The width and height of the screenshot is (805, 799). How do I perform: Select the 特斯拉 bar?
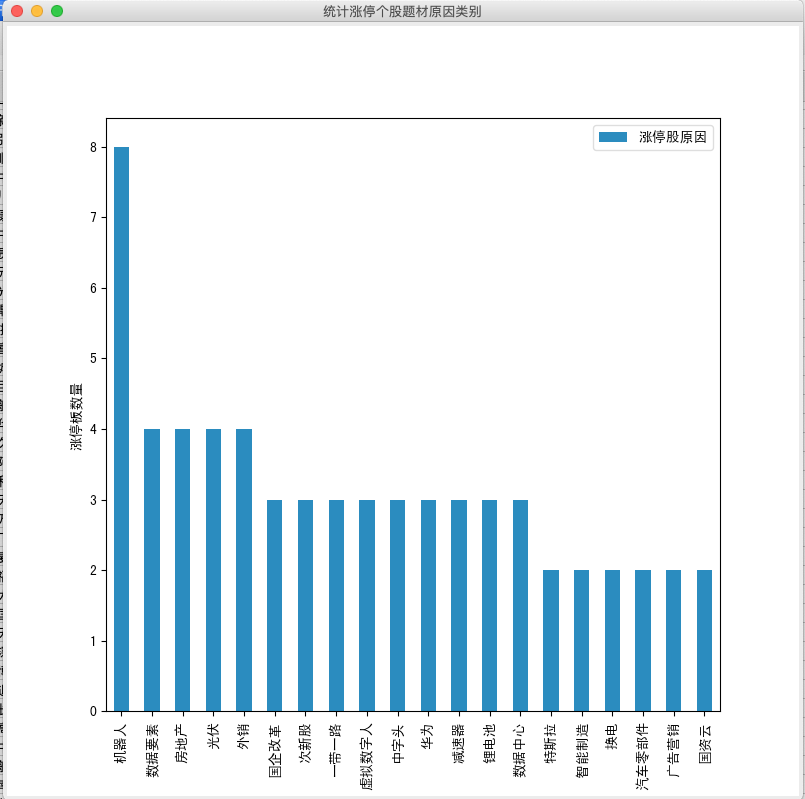coord(551,640)
